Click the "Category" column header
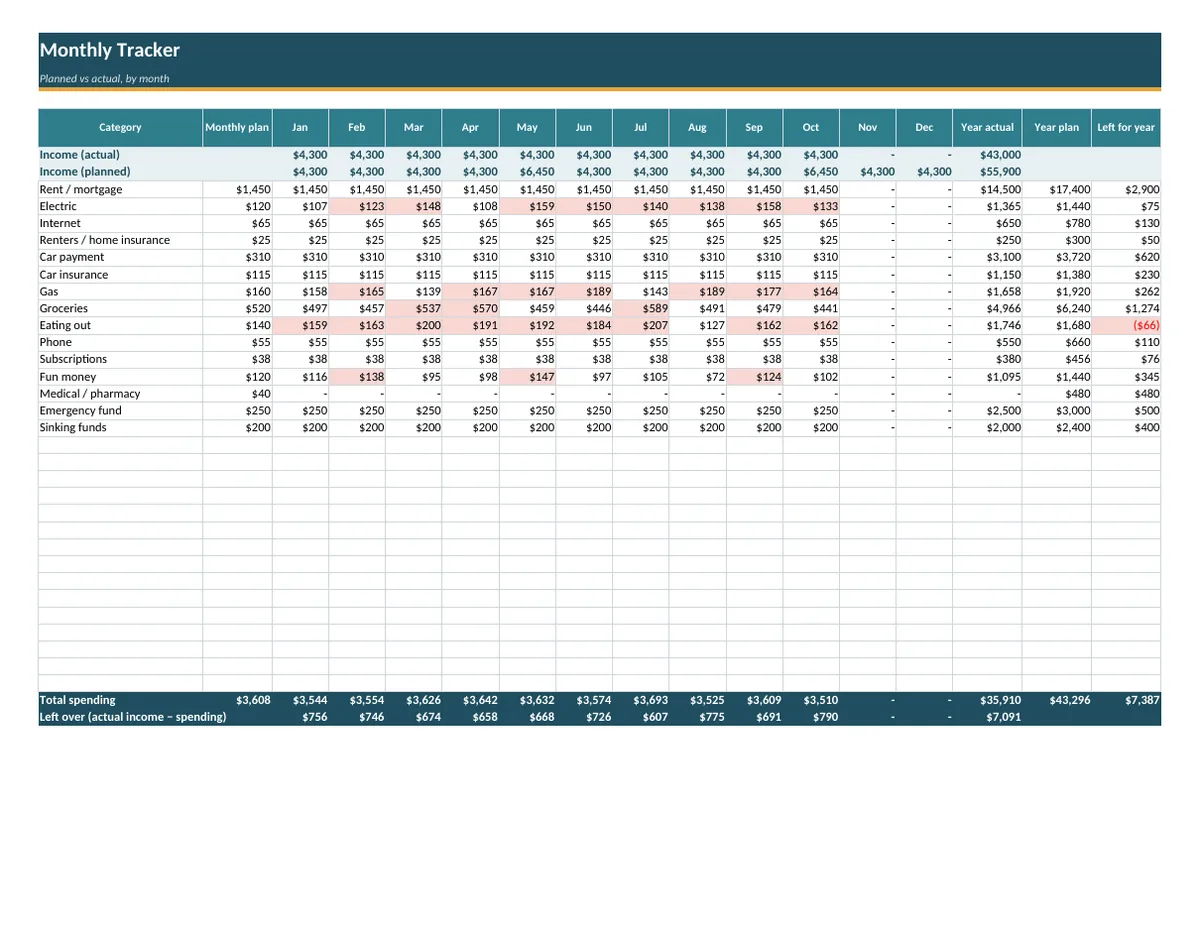1200x927 pixels. pyautogui.click(x=120, y=127)
